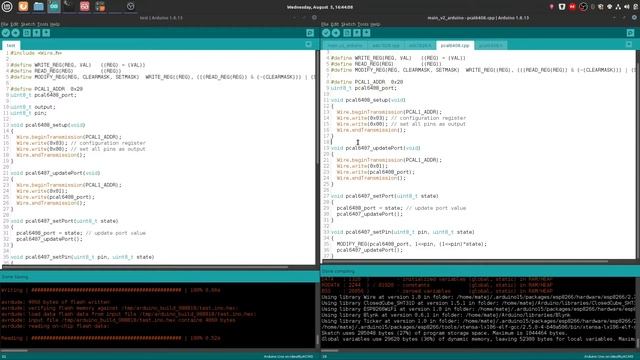Save the main_v2_arduino sketch
The width and height of the screenshot is (640, 360).
367,33
